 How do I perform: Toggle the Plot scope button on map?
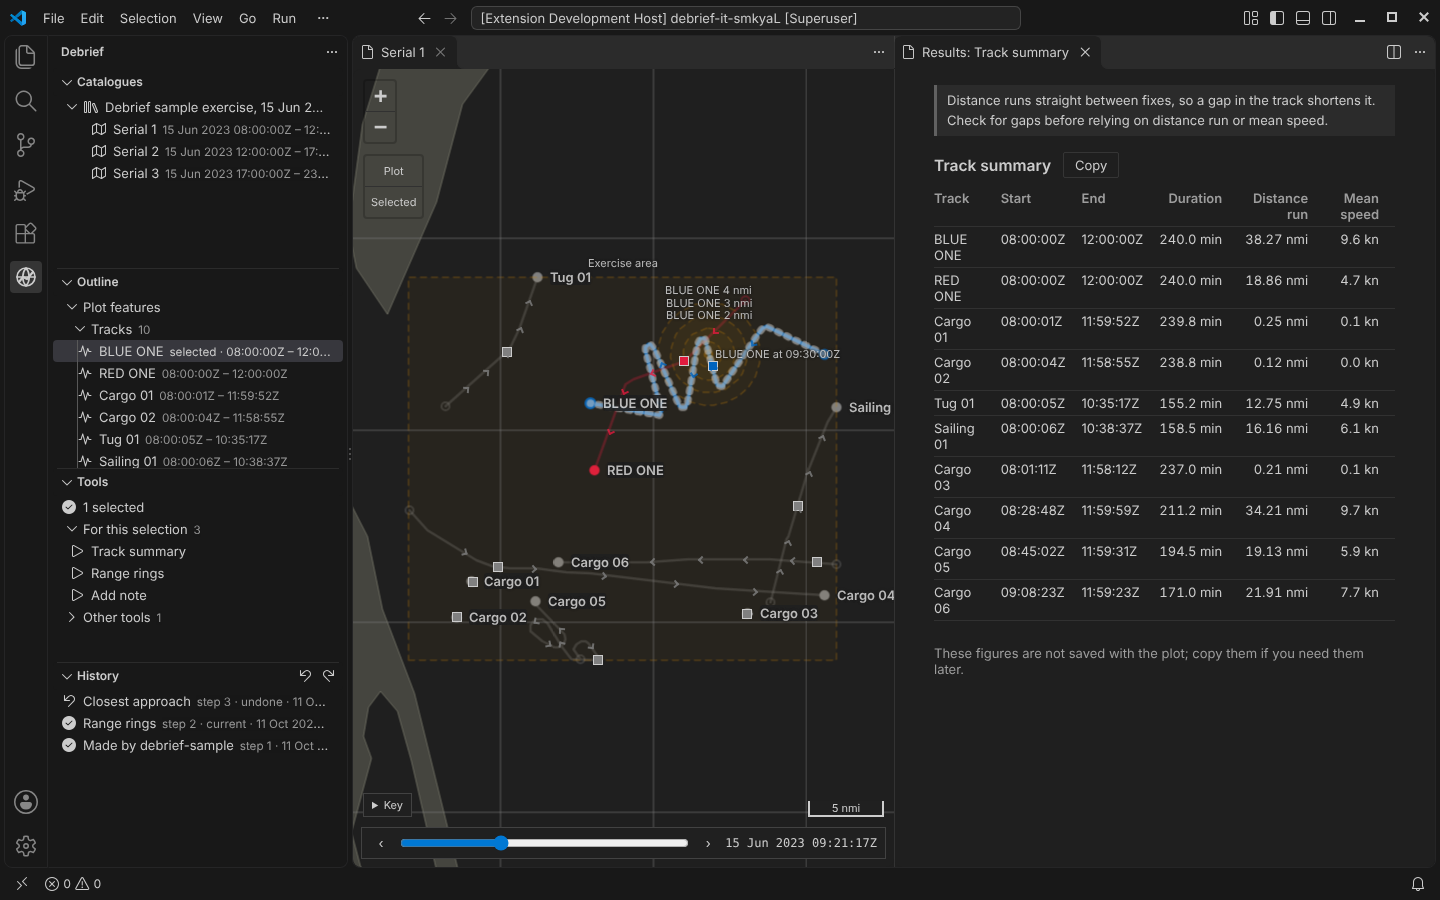[x=394, y=171]
